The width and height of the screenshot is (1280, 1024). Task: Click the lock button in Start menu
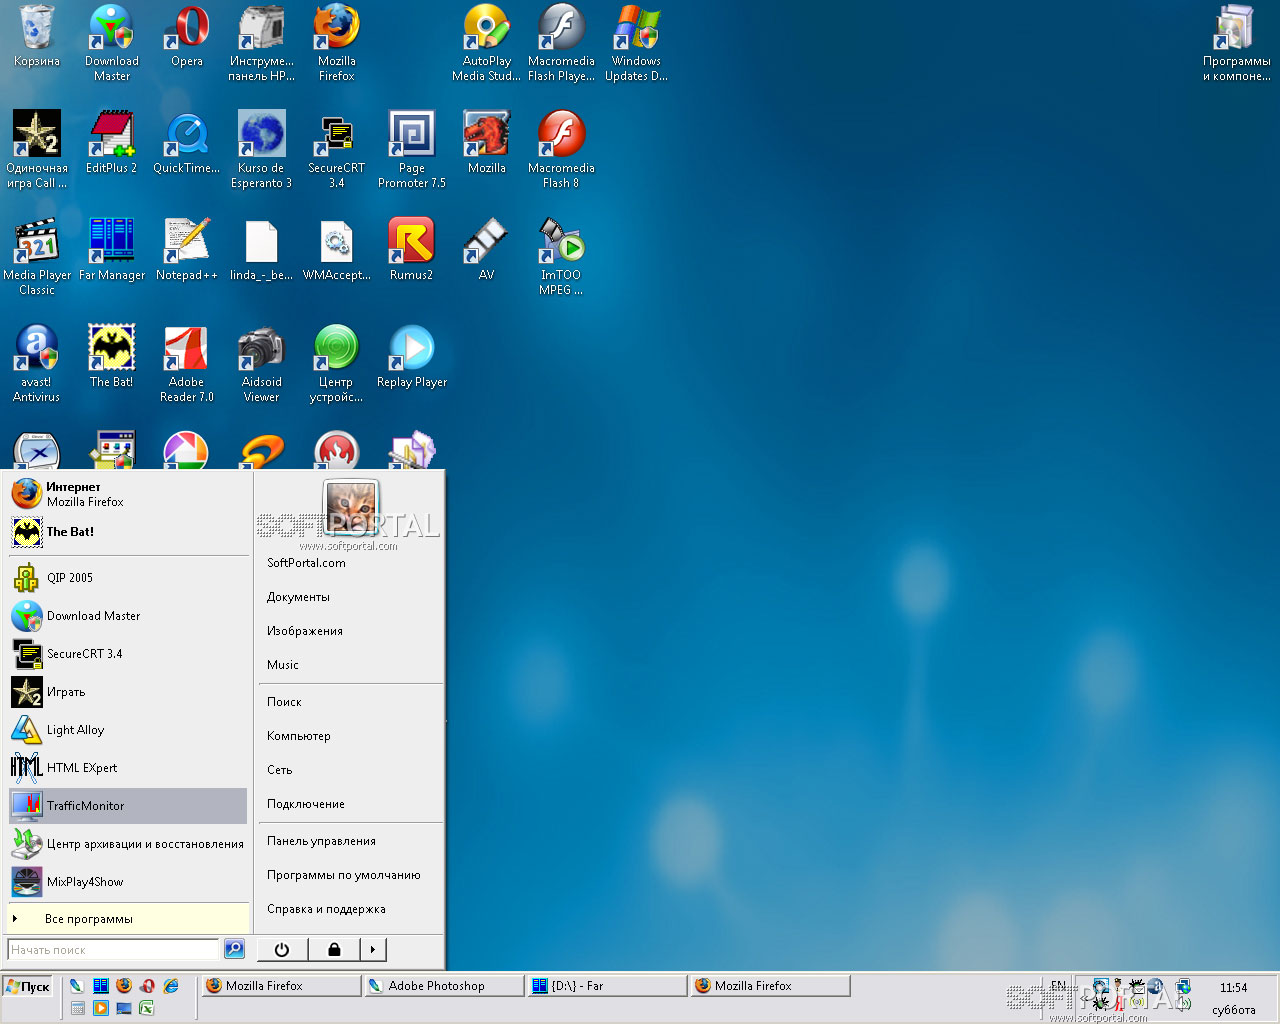(x=334, y=950)
